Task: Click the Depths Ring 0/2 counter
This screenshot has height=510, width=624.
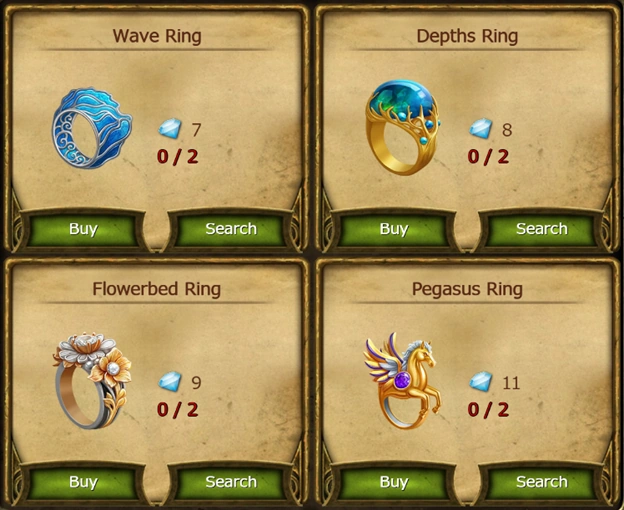Action: (x=488, y=156)
